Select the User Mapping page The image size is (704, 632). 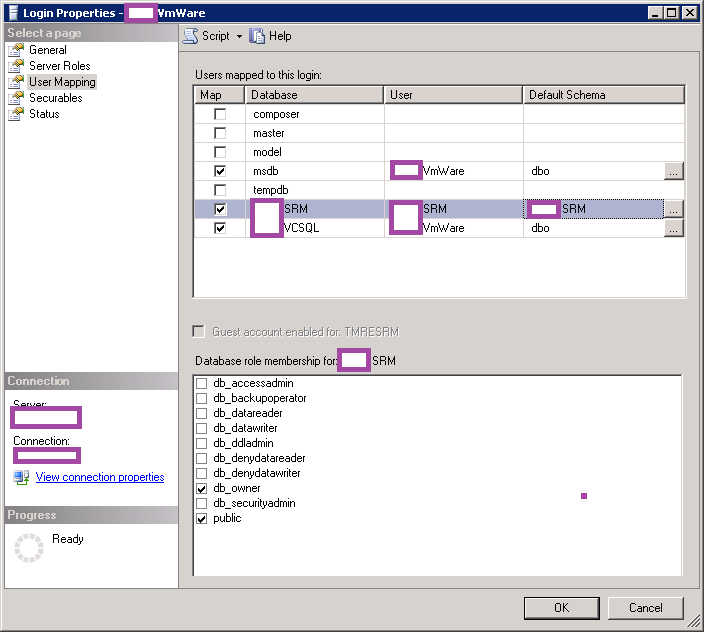[62, 82]
